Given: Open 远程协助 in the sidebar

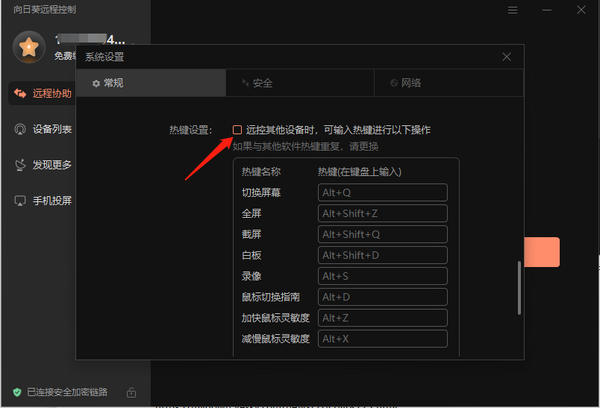Looking at the screenshot, I should [x=42, y=93].
